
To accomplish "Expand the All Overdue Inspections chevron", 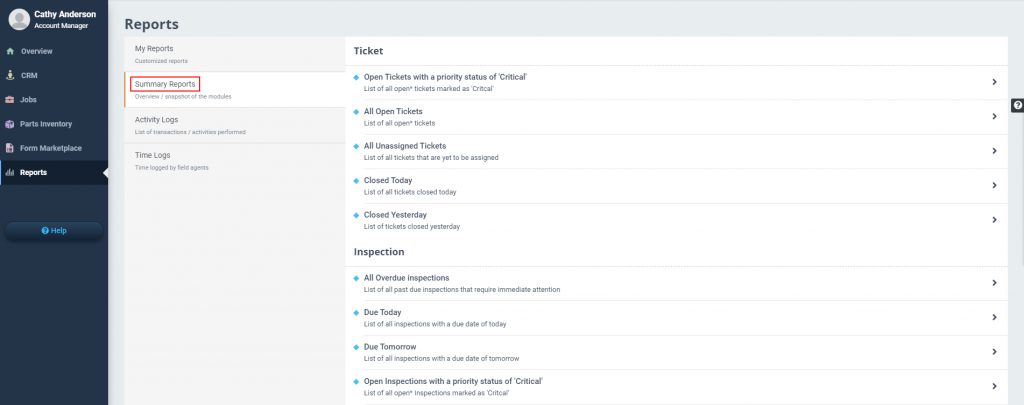I will point(994,283).
